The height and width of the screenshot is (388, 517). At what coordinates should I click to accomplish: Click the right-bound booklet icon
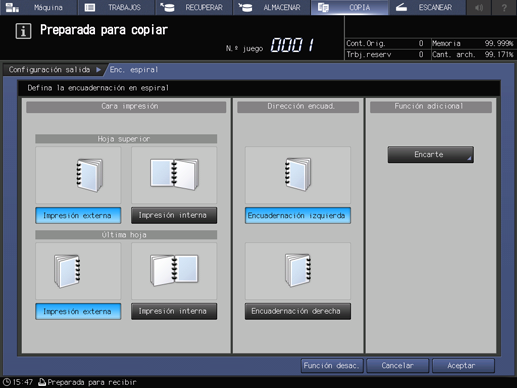click(298, 271)
